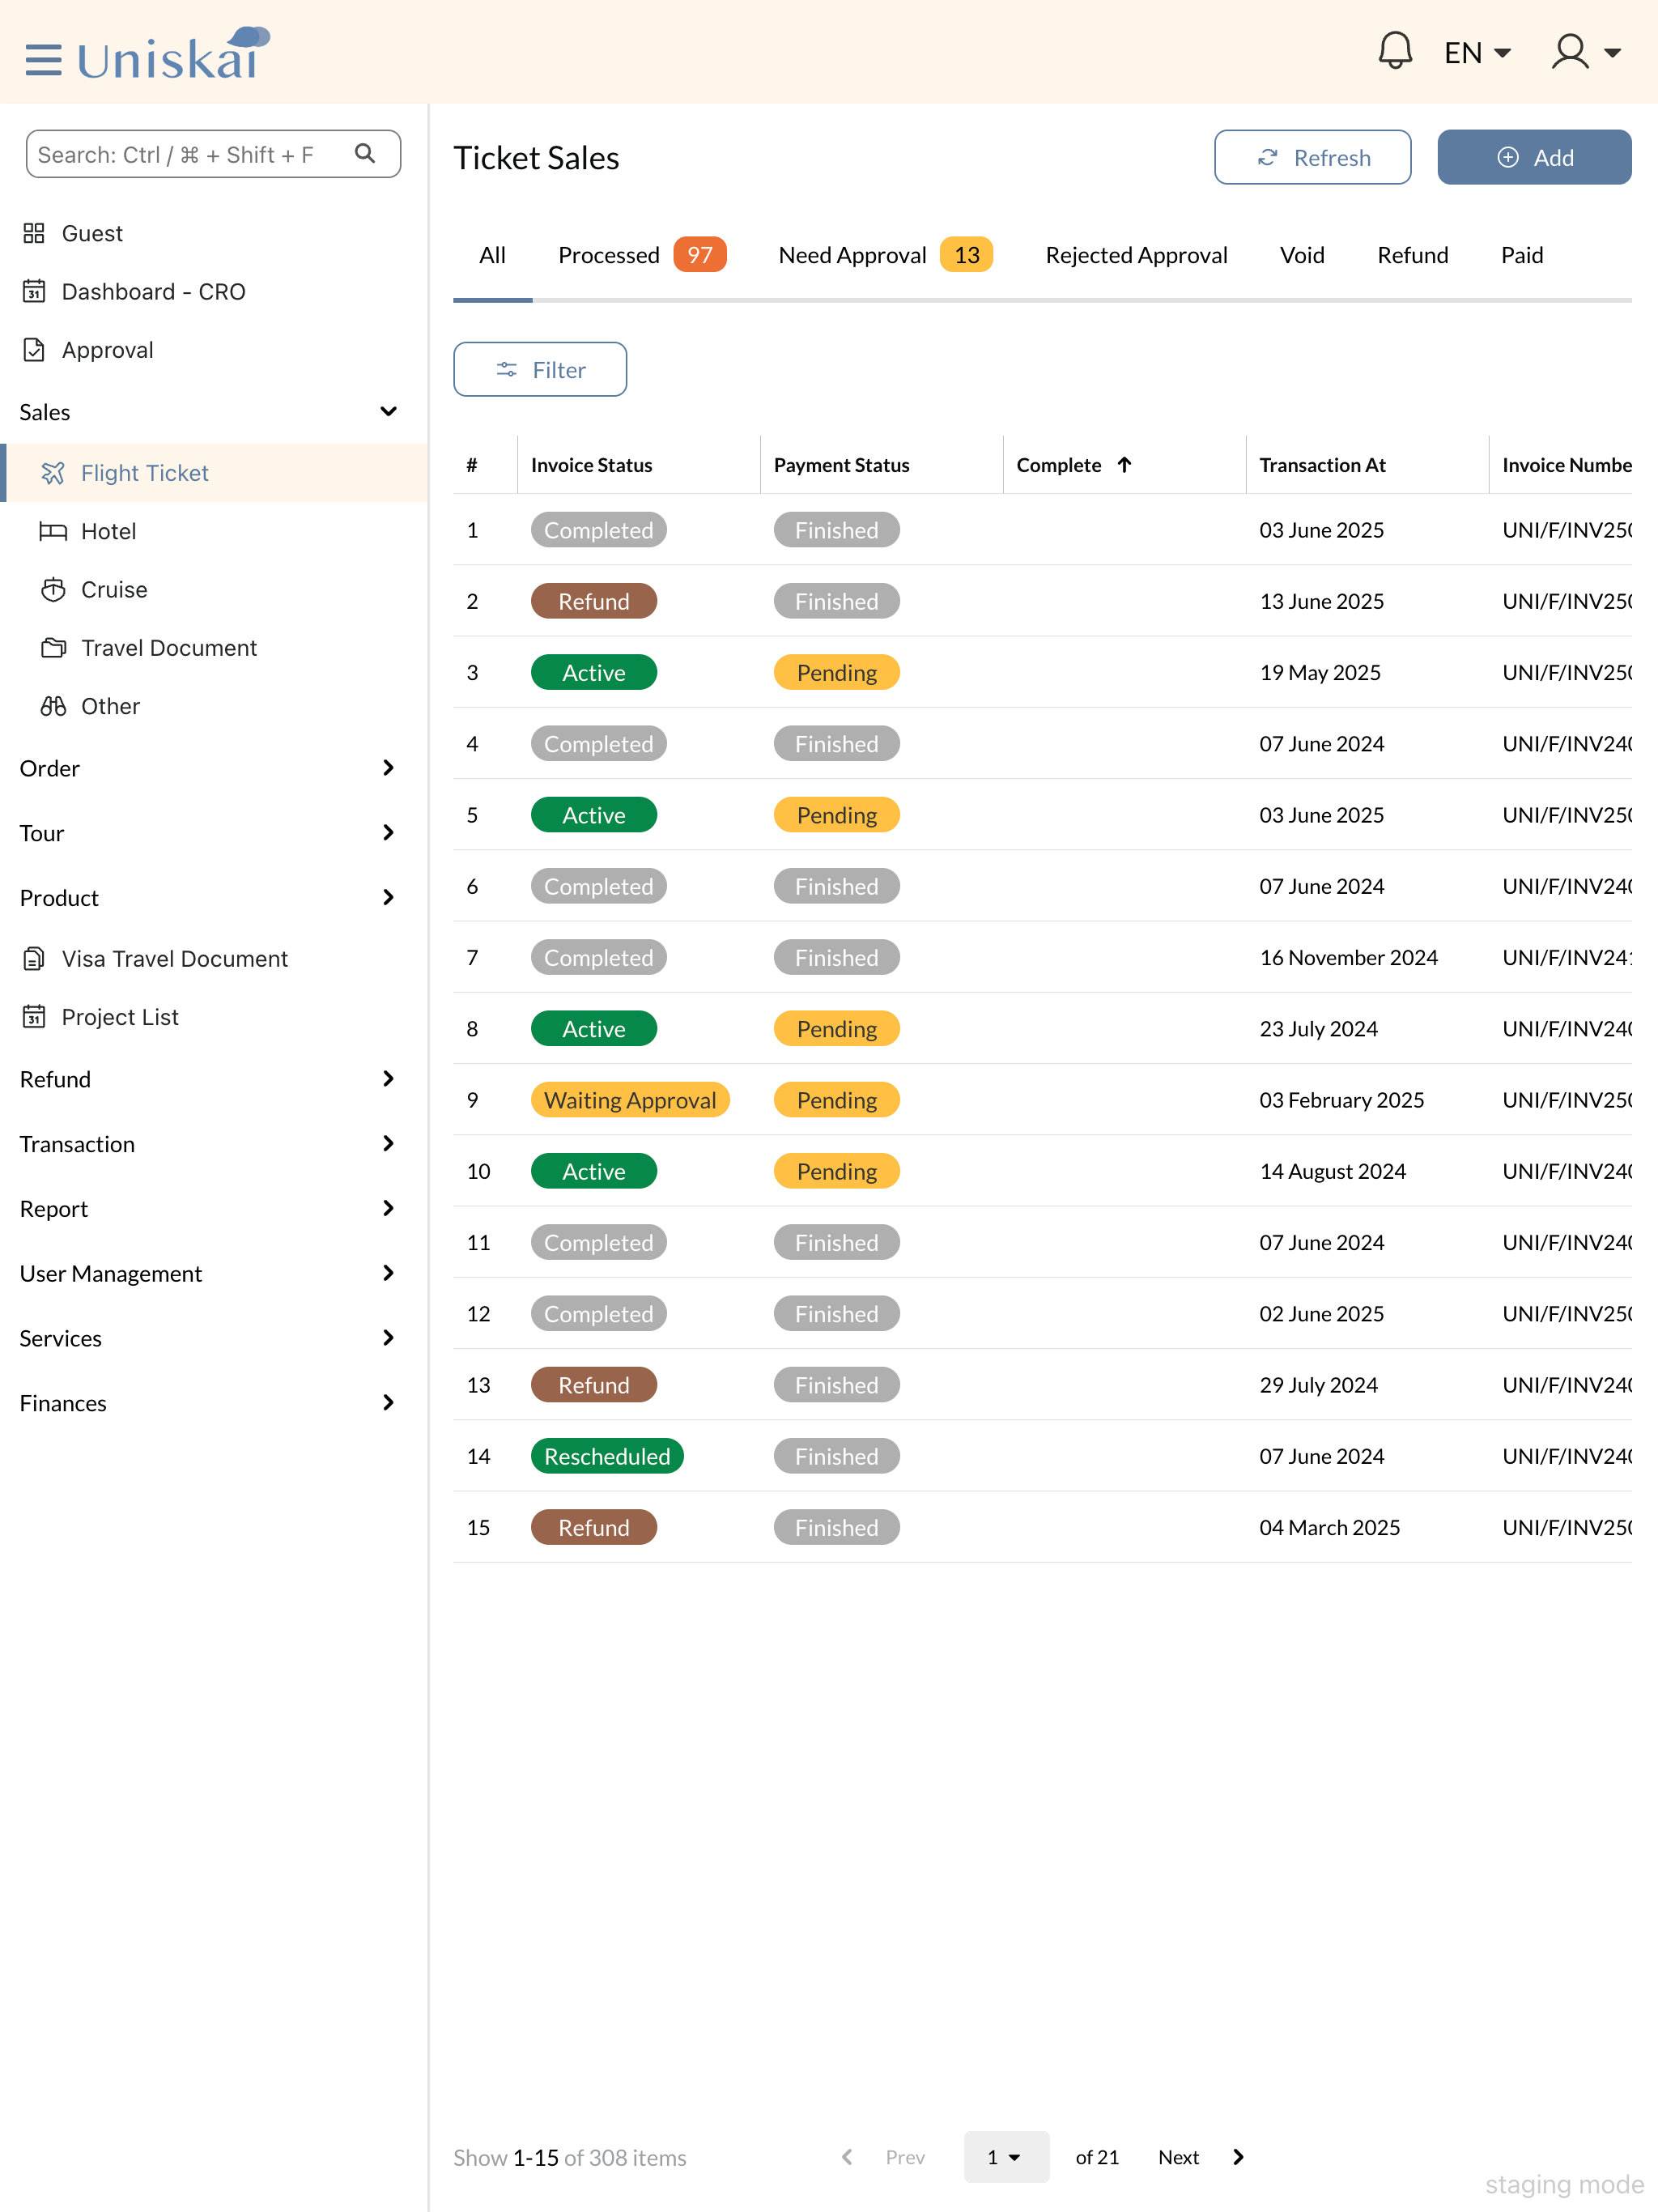
Task: Click the Refresh button
Action: 1312,157
